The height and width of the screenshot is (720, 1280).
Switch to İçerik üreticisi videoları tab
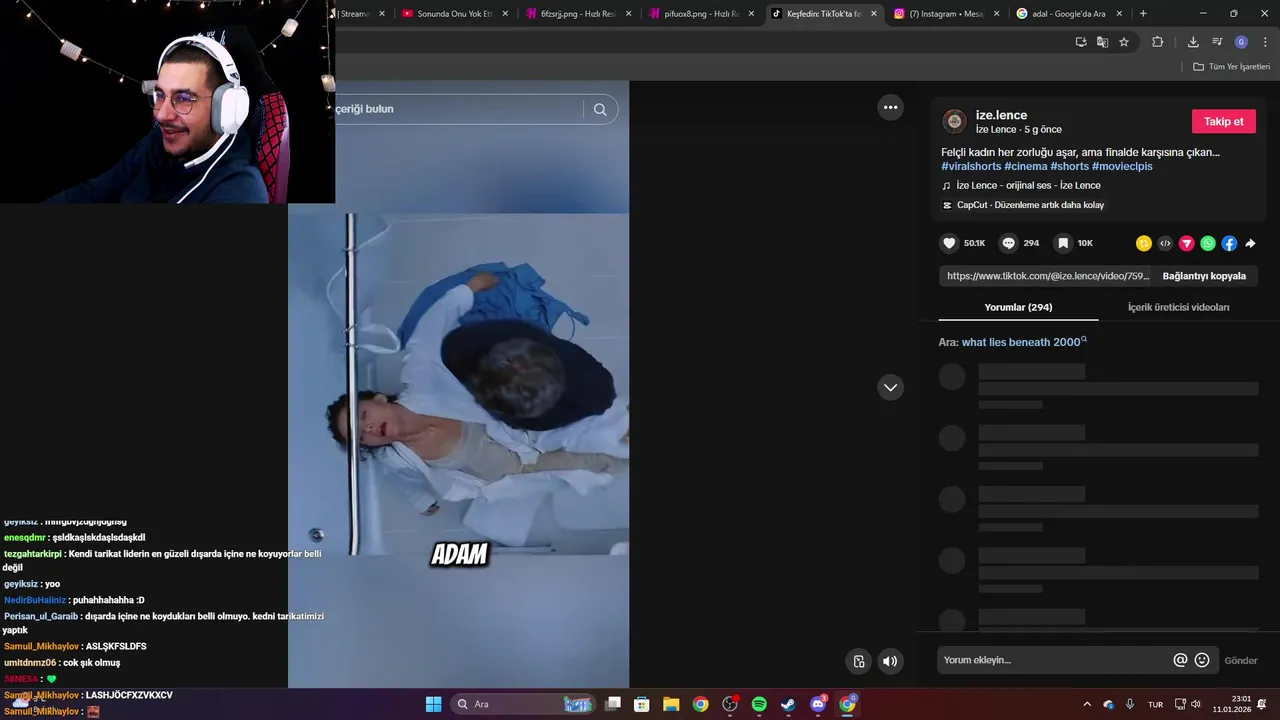(x=1178, y=307)
